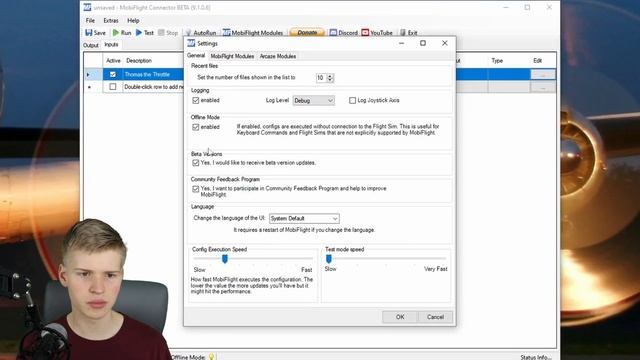Click the Edit column header
The height and width of the screenshot is (360, 640).
(x=538, y=60)
